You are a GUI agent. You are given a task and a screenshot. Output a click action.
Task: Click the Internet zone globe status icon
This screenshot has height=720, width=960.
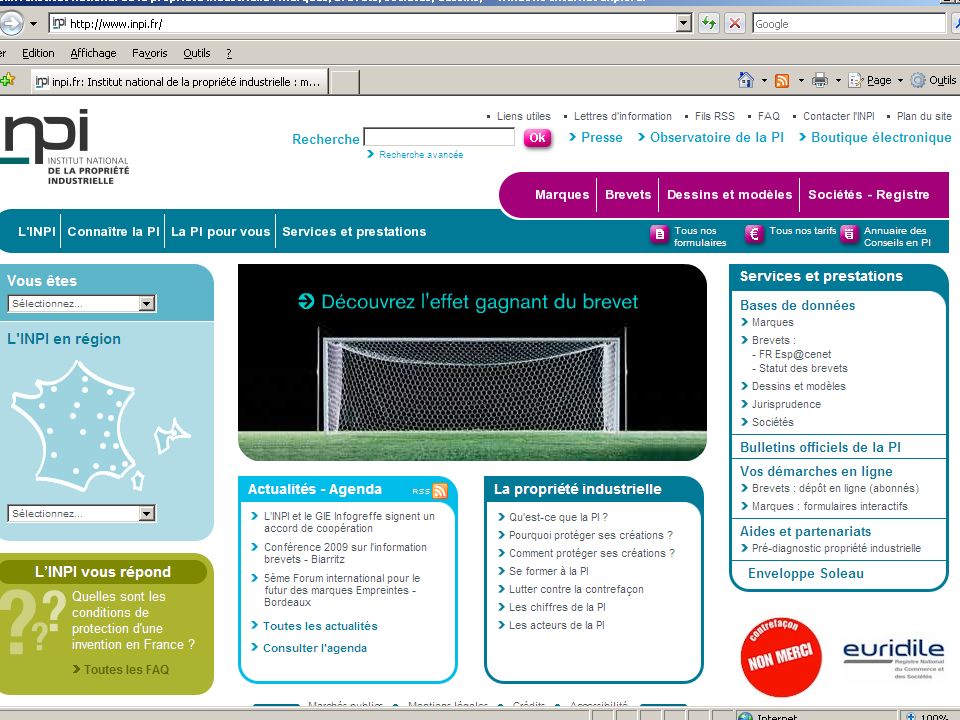[x=744, y=716]
